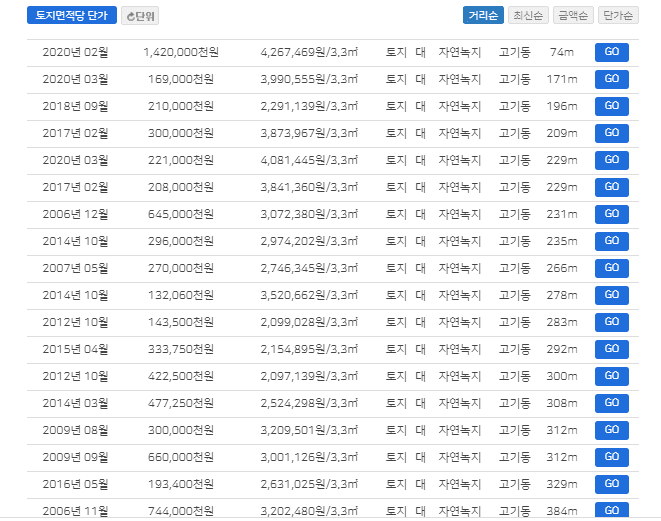
Task: Click the 422,500천원 amount
Action: tap(181, 376)
